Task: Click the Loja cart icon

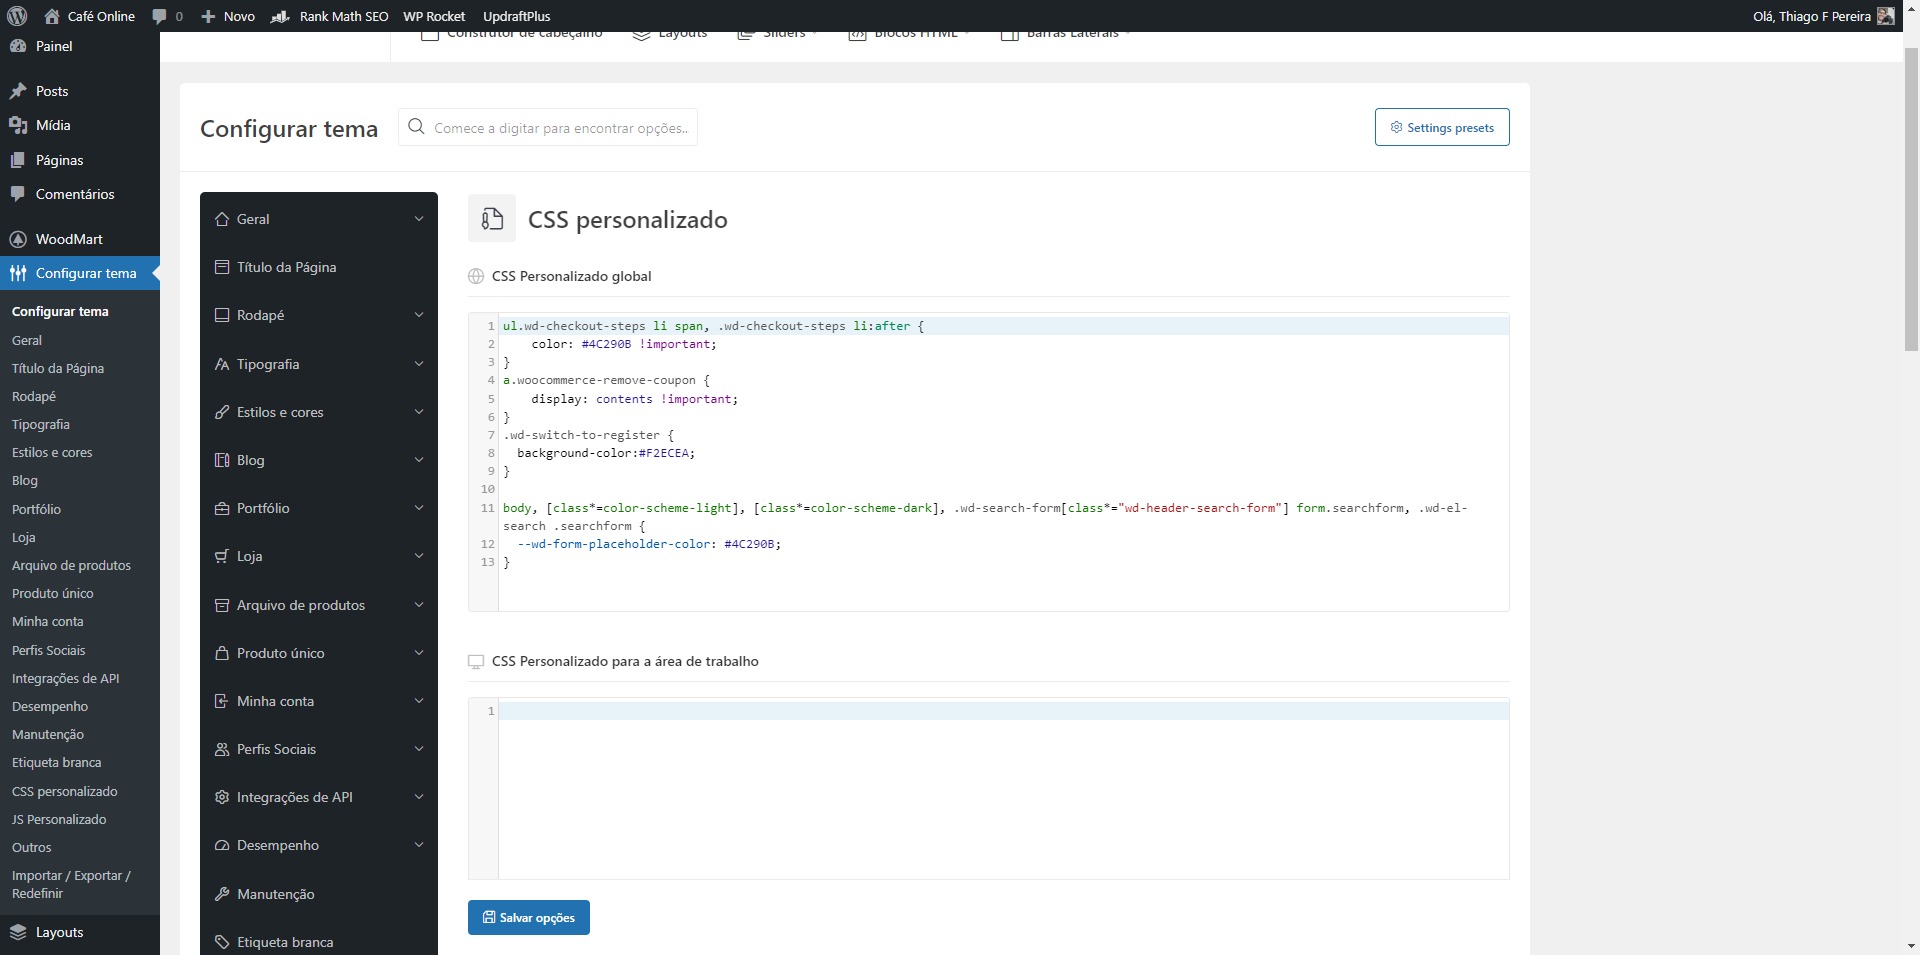Action: [222, 556]
